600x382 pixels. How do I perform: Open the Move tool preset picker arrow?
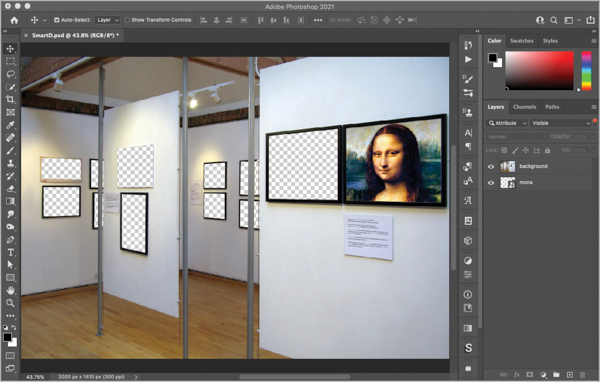[x=44, y=20]
